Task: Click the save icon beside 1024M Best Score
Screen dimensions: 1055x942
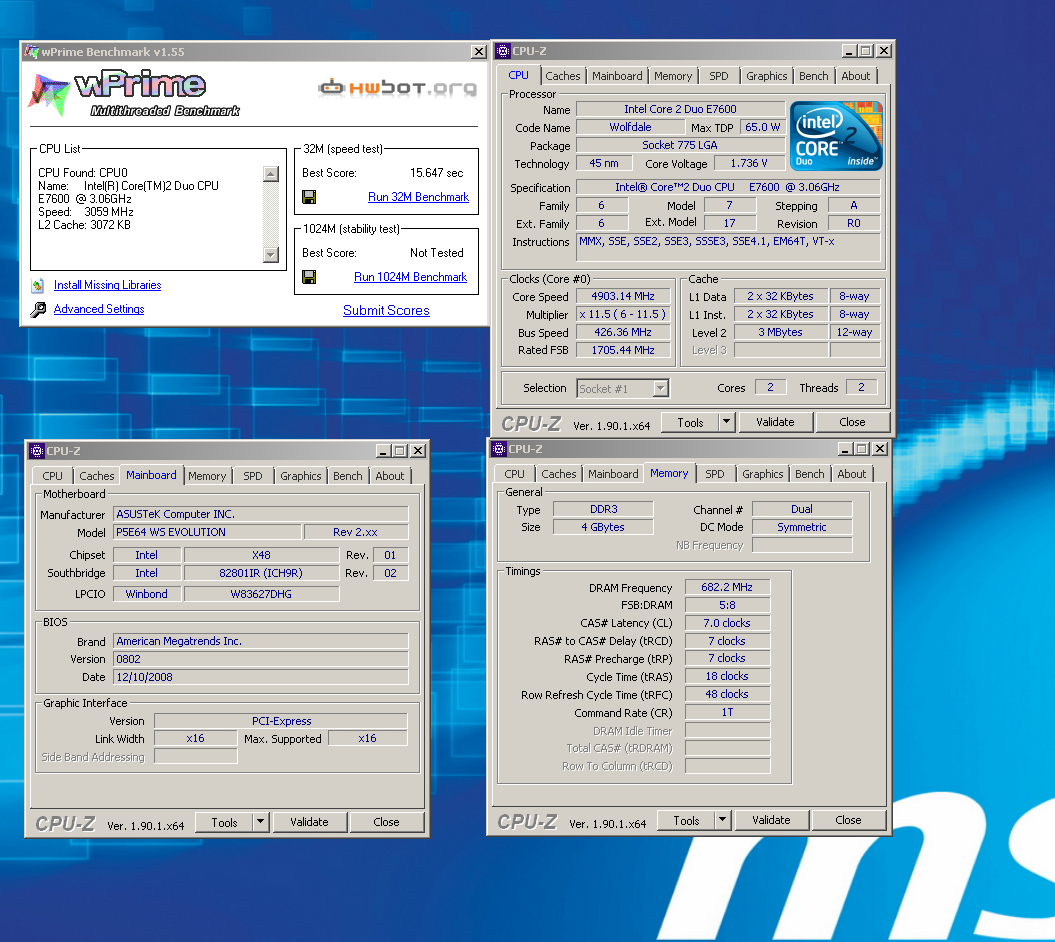Action: click(309, 277)
